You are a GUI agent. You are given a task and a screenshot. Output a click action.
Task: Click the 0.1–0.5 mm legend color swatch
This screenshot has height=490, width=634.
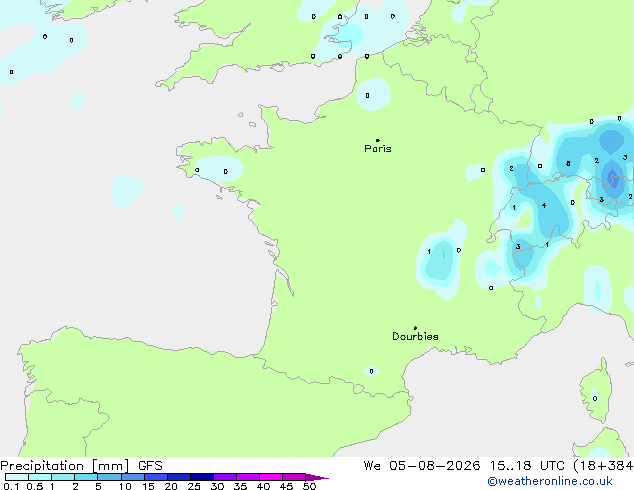17,477
